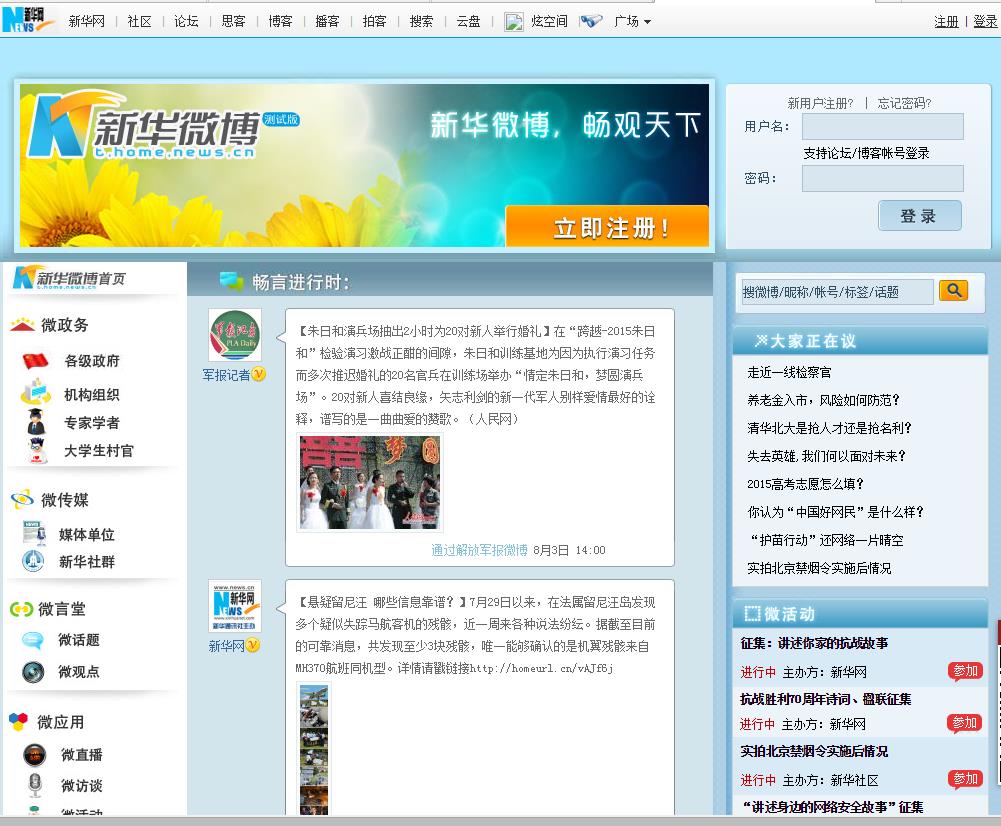
Task: Open 播客 in top navigation
Action: pos(327,21)
